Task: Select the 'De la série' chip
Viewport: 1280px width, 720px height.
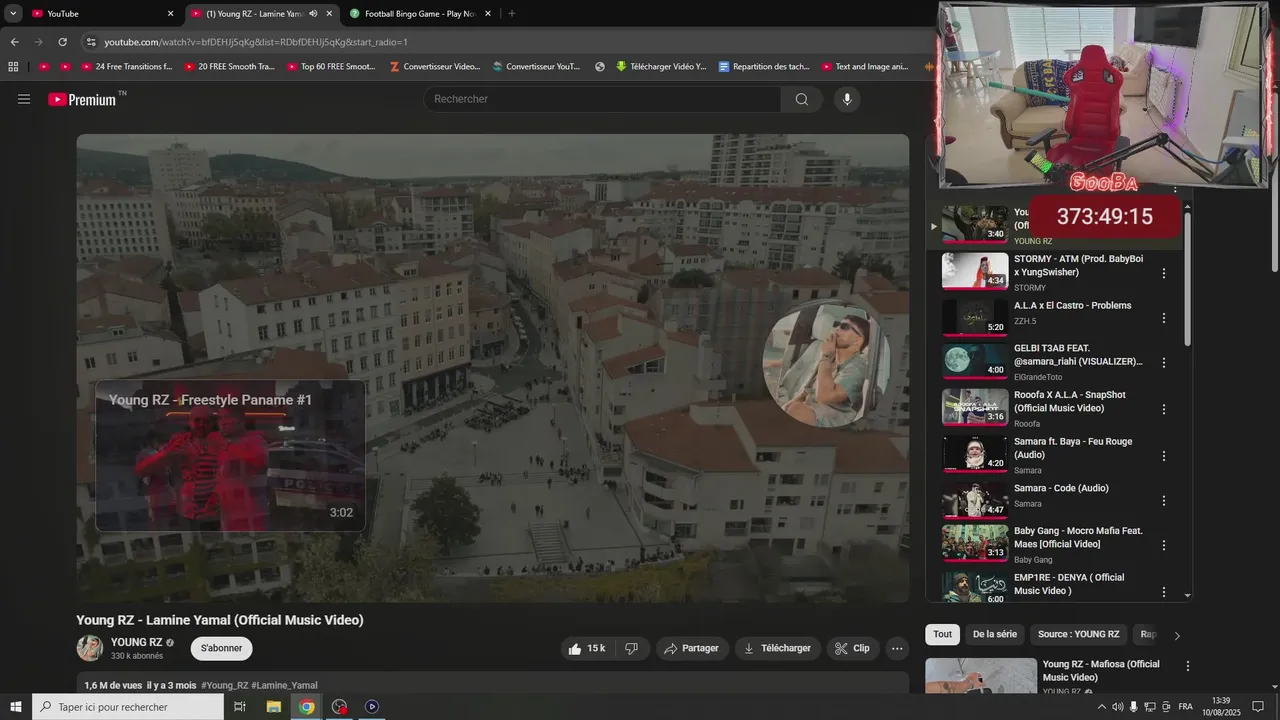Action: click(x=994, y=634)
